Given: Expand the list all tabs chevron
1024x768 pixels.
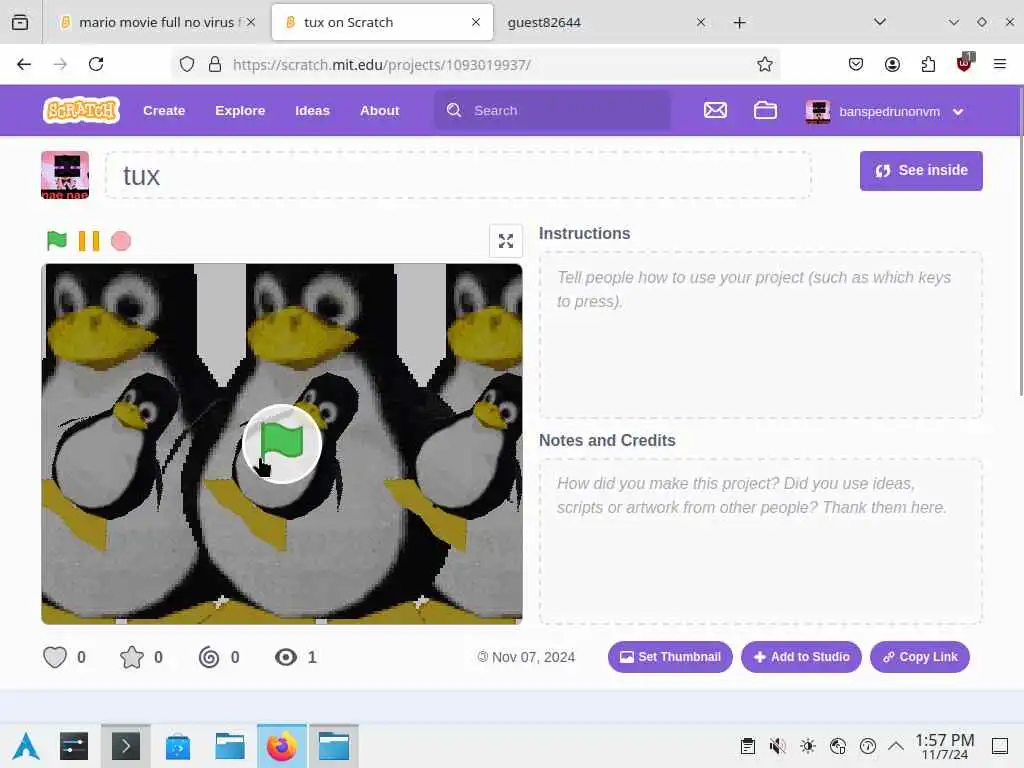Looking at the screenshot, I should pyautogui.click(x=880, y=22).
